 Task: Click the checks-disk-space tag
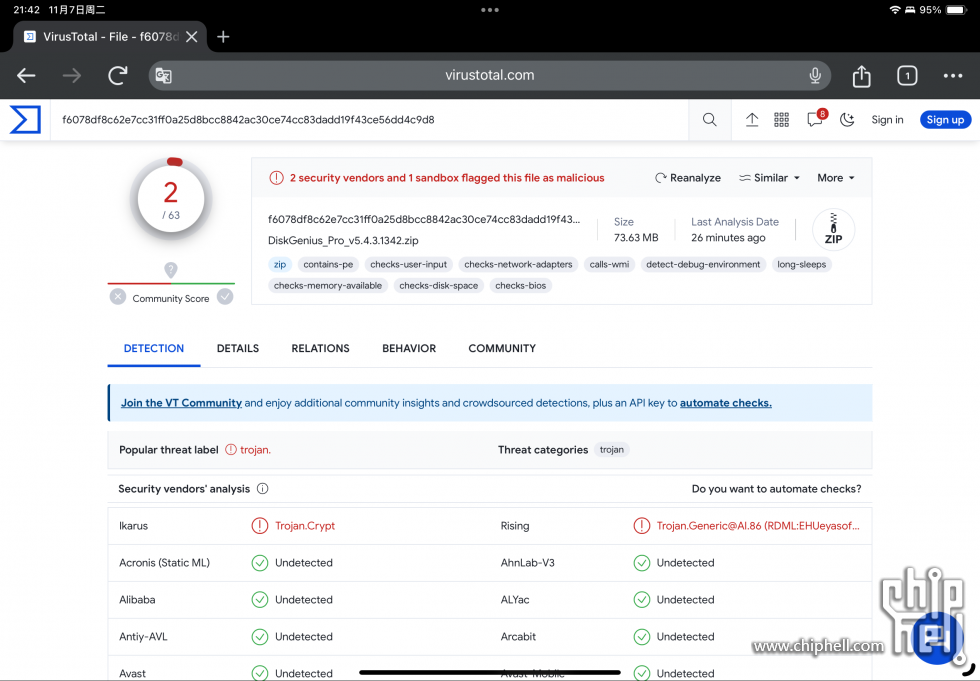coord(438,286)
